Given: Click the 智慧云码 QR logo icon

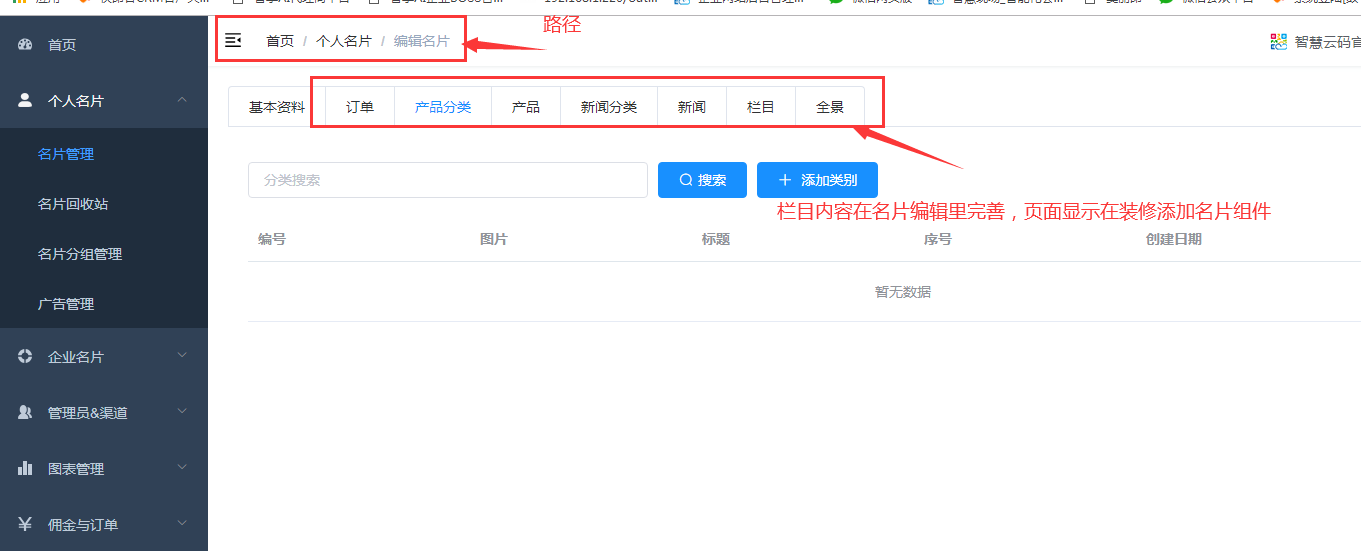Looking at the screenshot, I should click(x=1278, y=41).
